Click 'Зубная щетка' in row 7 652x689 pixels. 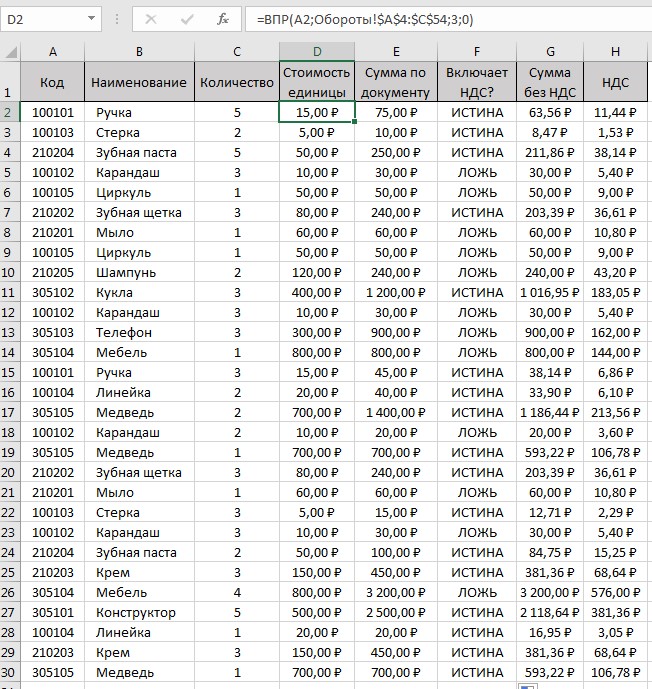click(139, 213)
